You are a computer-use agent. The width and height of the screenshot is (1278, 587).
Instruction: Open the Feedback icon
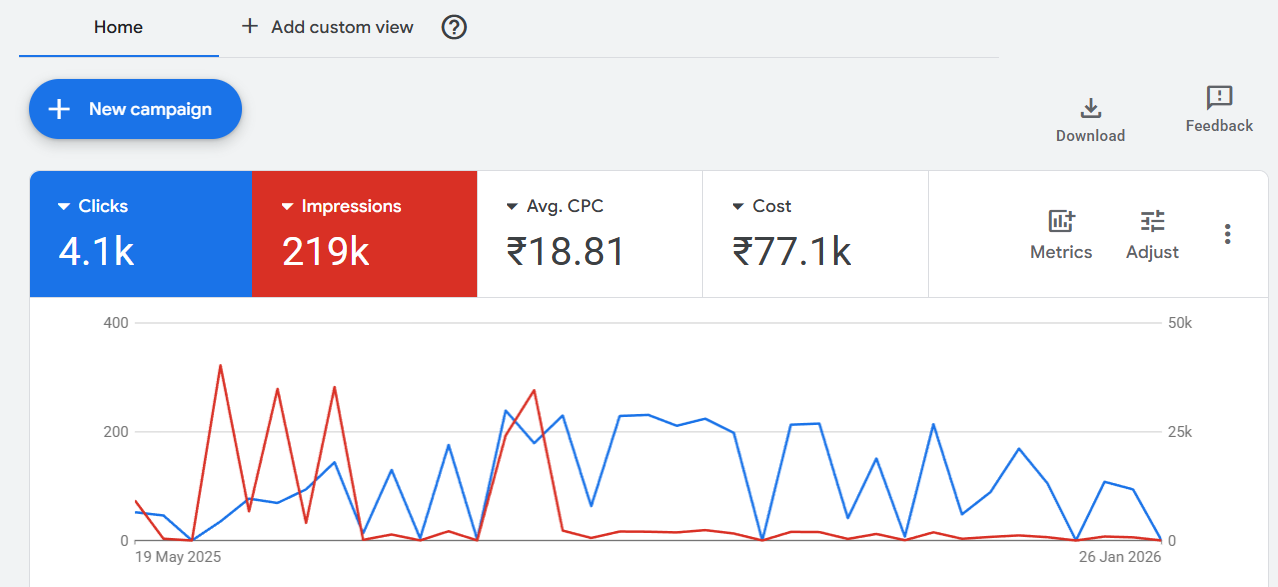click(1219, 97)
